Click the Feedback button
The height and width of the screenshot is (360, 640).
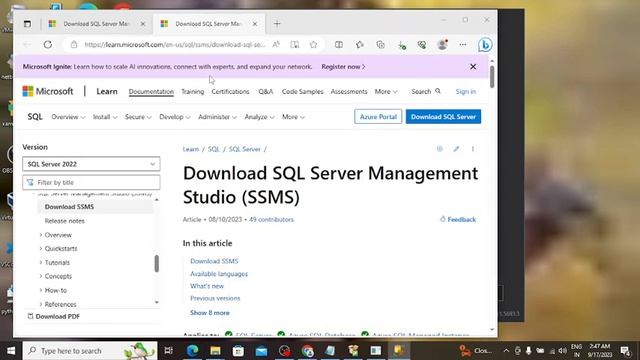pos(458,219)
